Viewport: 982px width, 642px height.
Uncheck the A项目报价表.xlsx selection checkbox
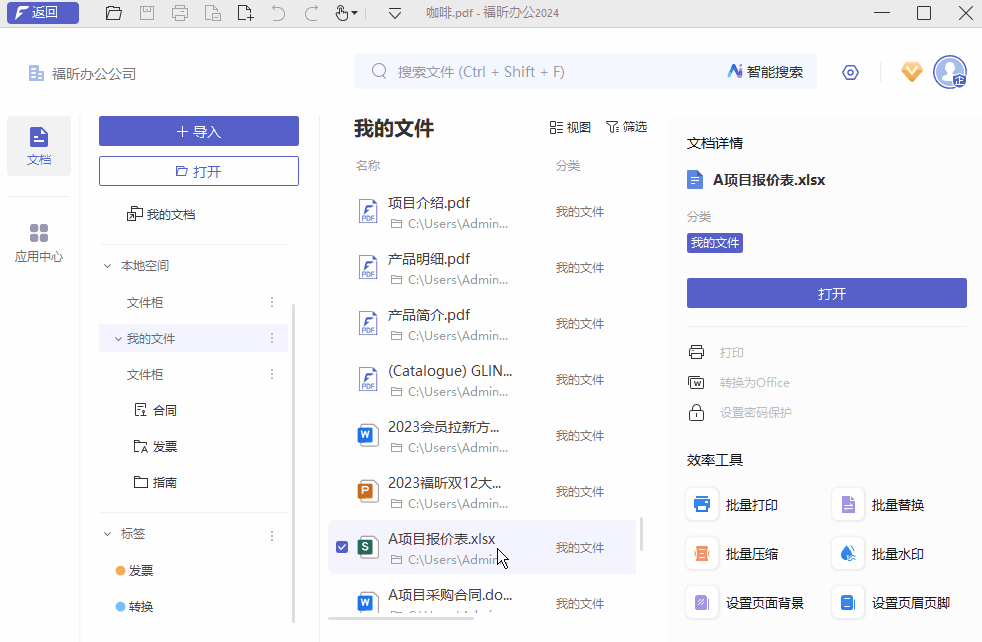coord(343,547)
